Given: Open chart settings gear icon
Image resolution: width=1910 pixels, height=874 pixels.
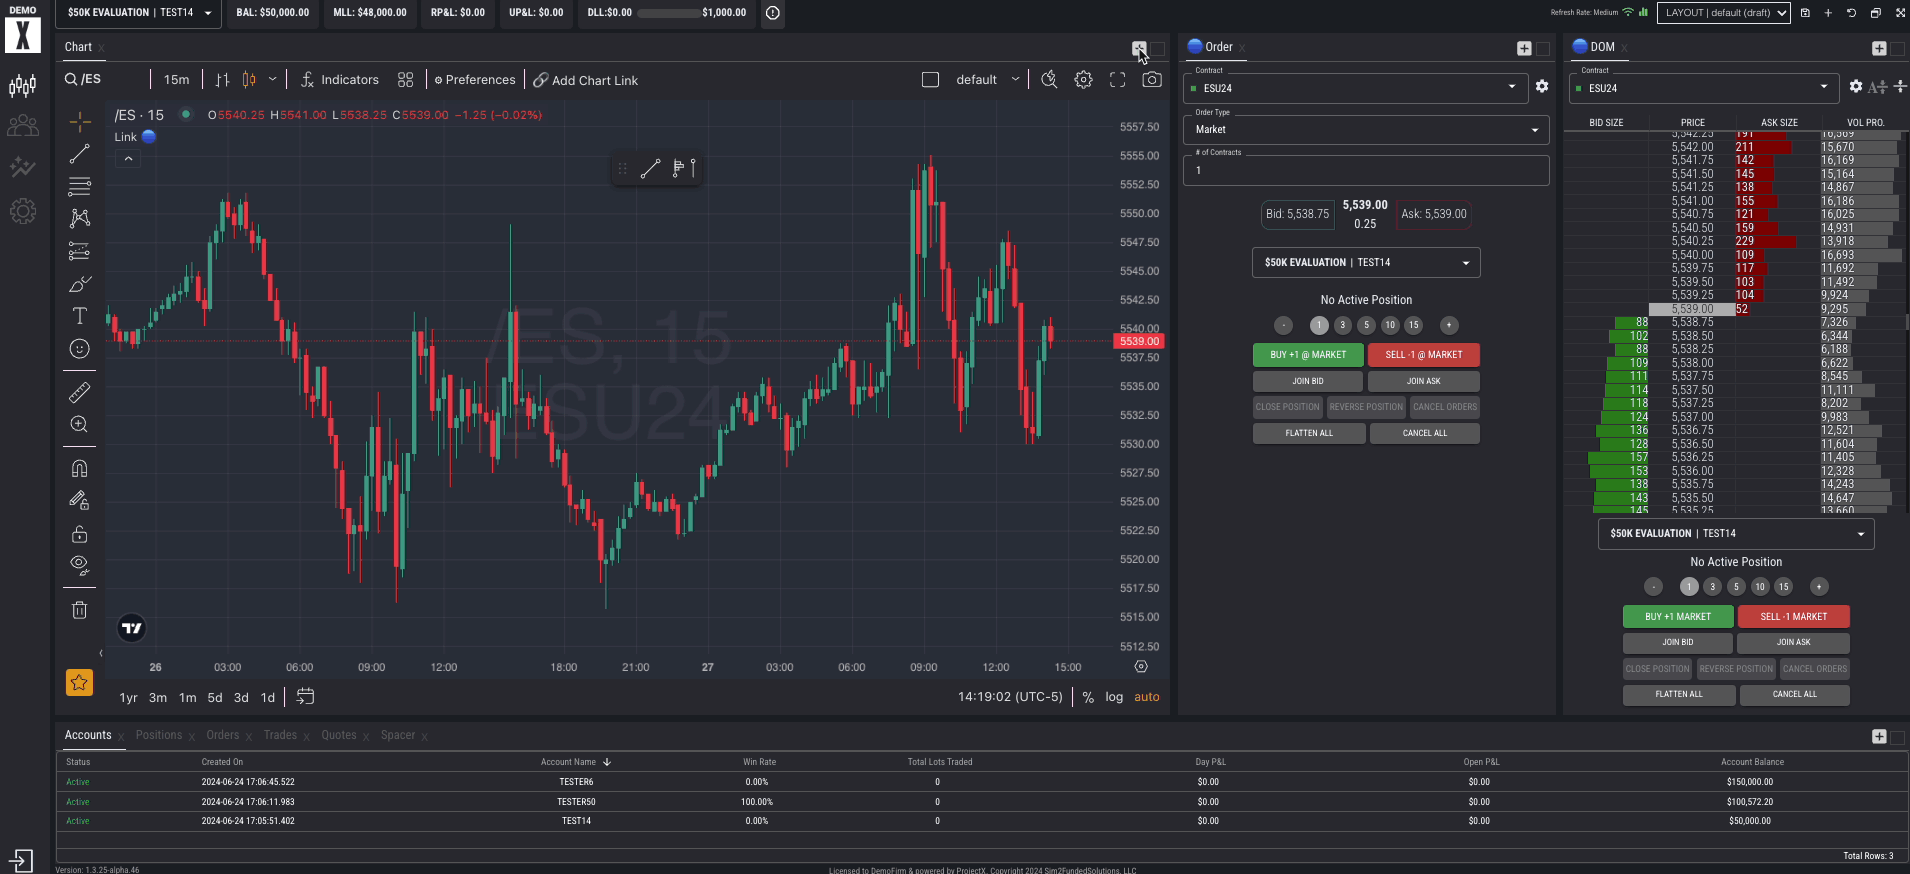Looking at the screenshot, I should (x=1083, y=80).
